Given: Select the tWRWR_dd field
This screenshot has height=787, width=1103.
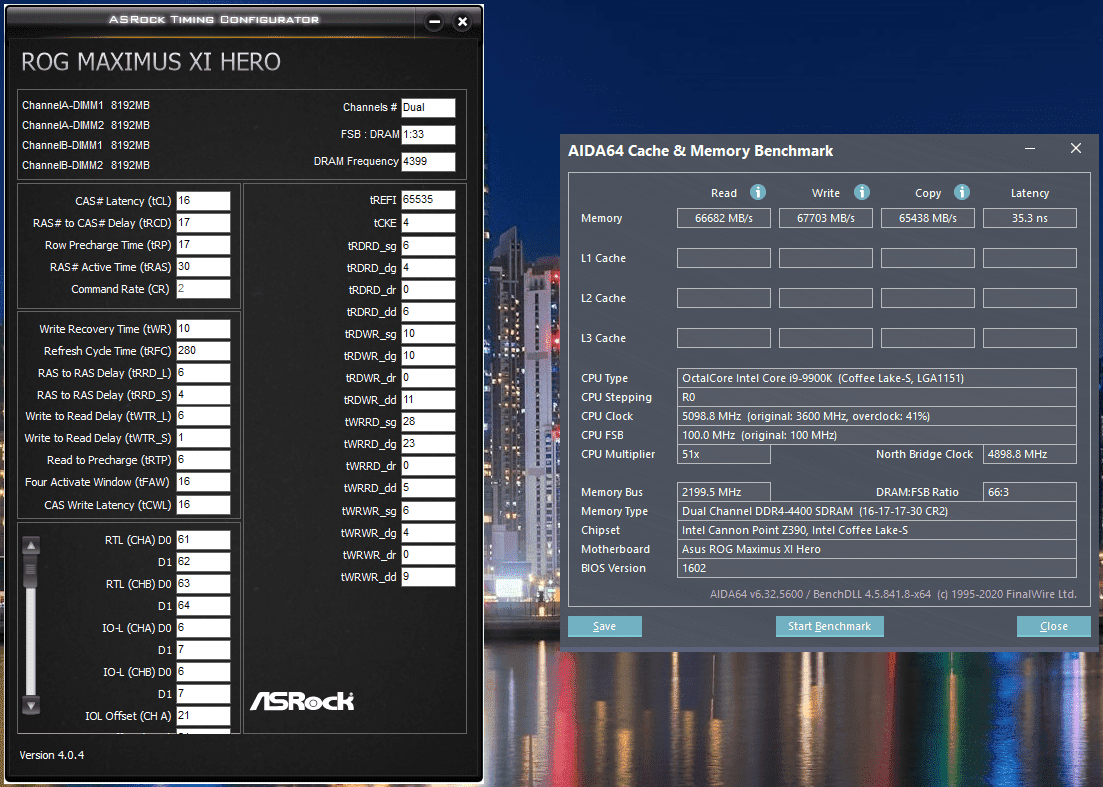Looking at the screenshot, I should pos(428,577).
